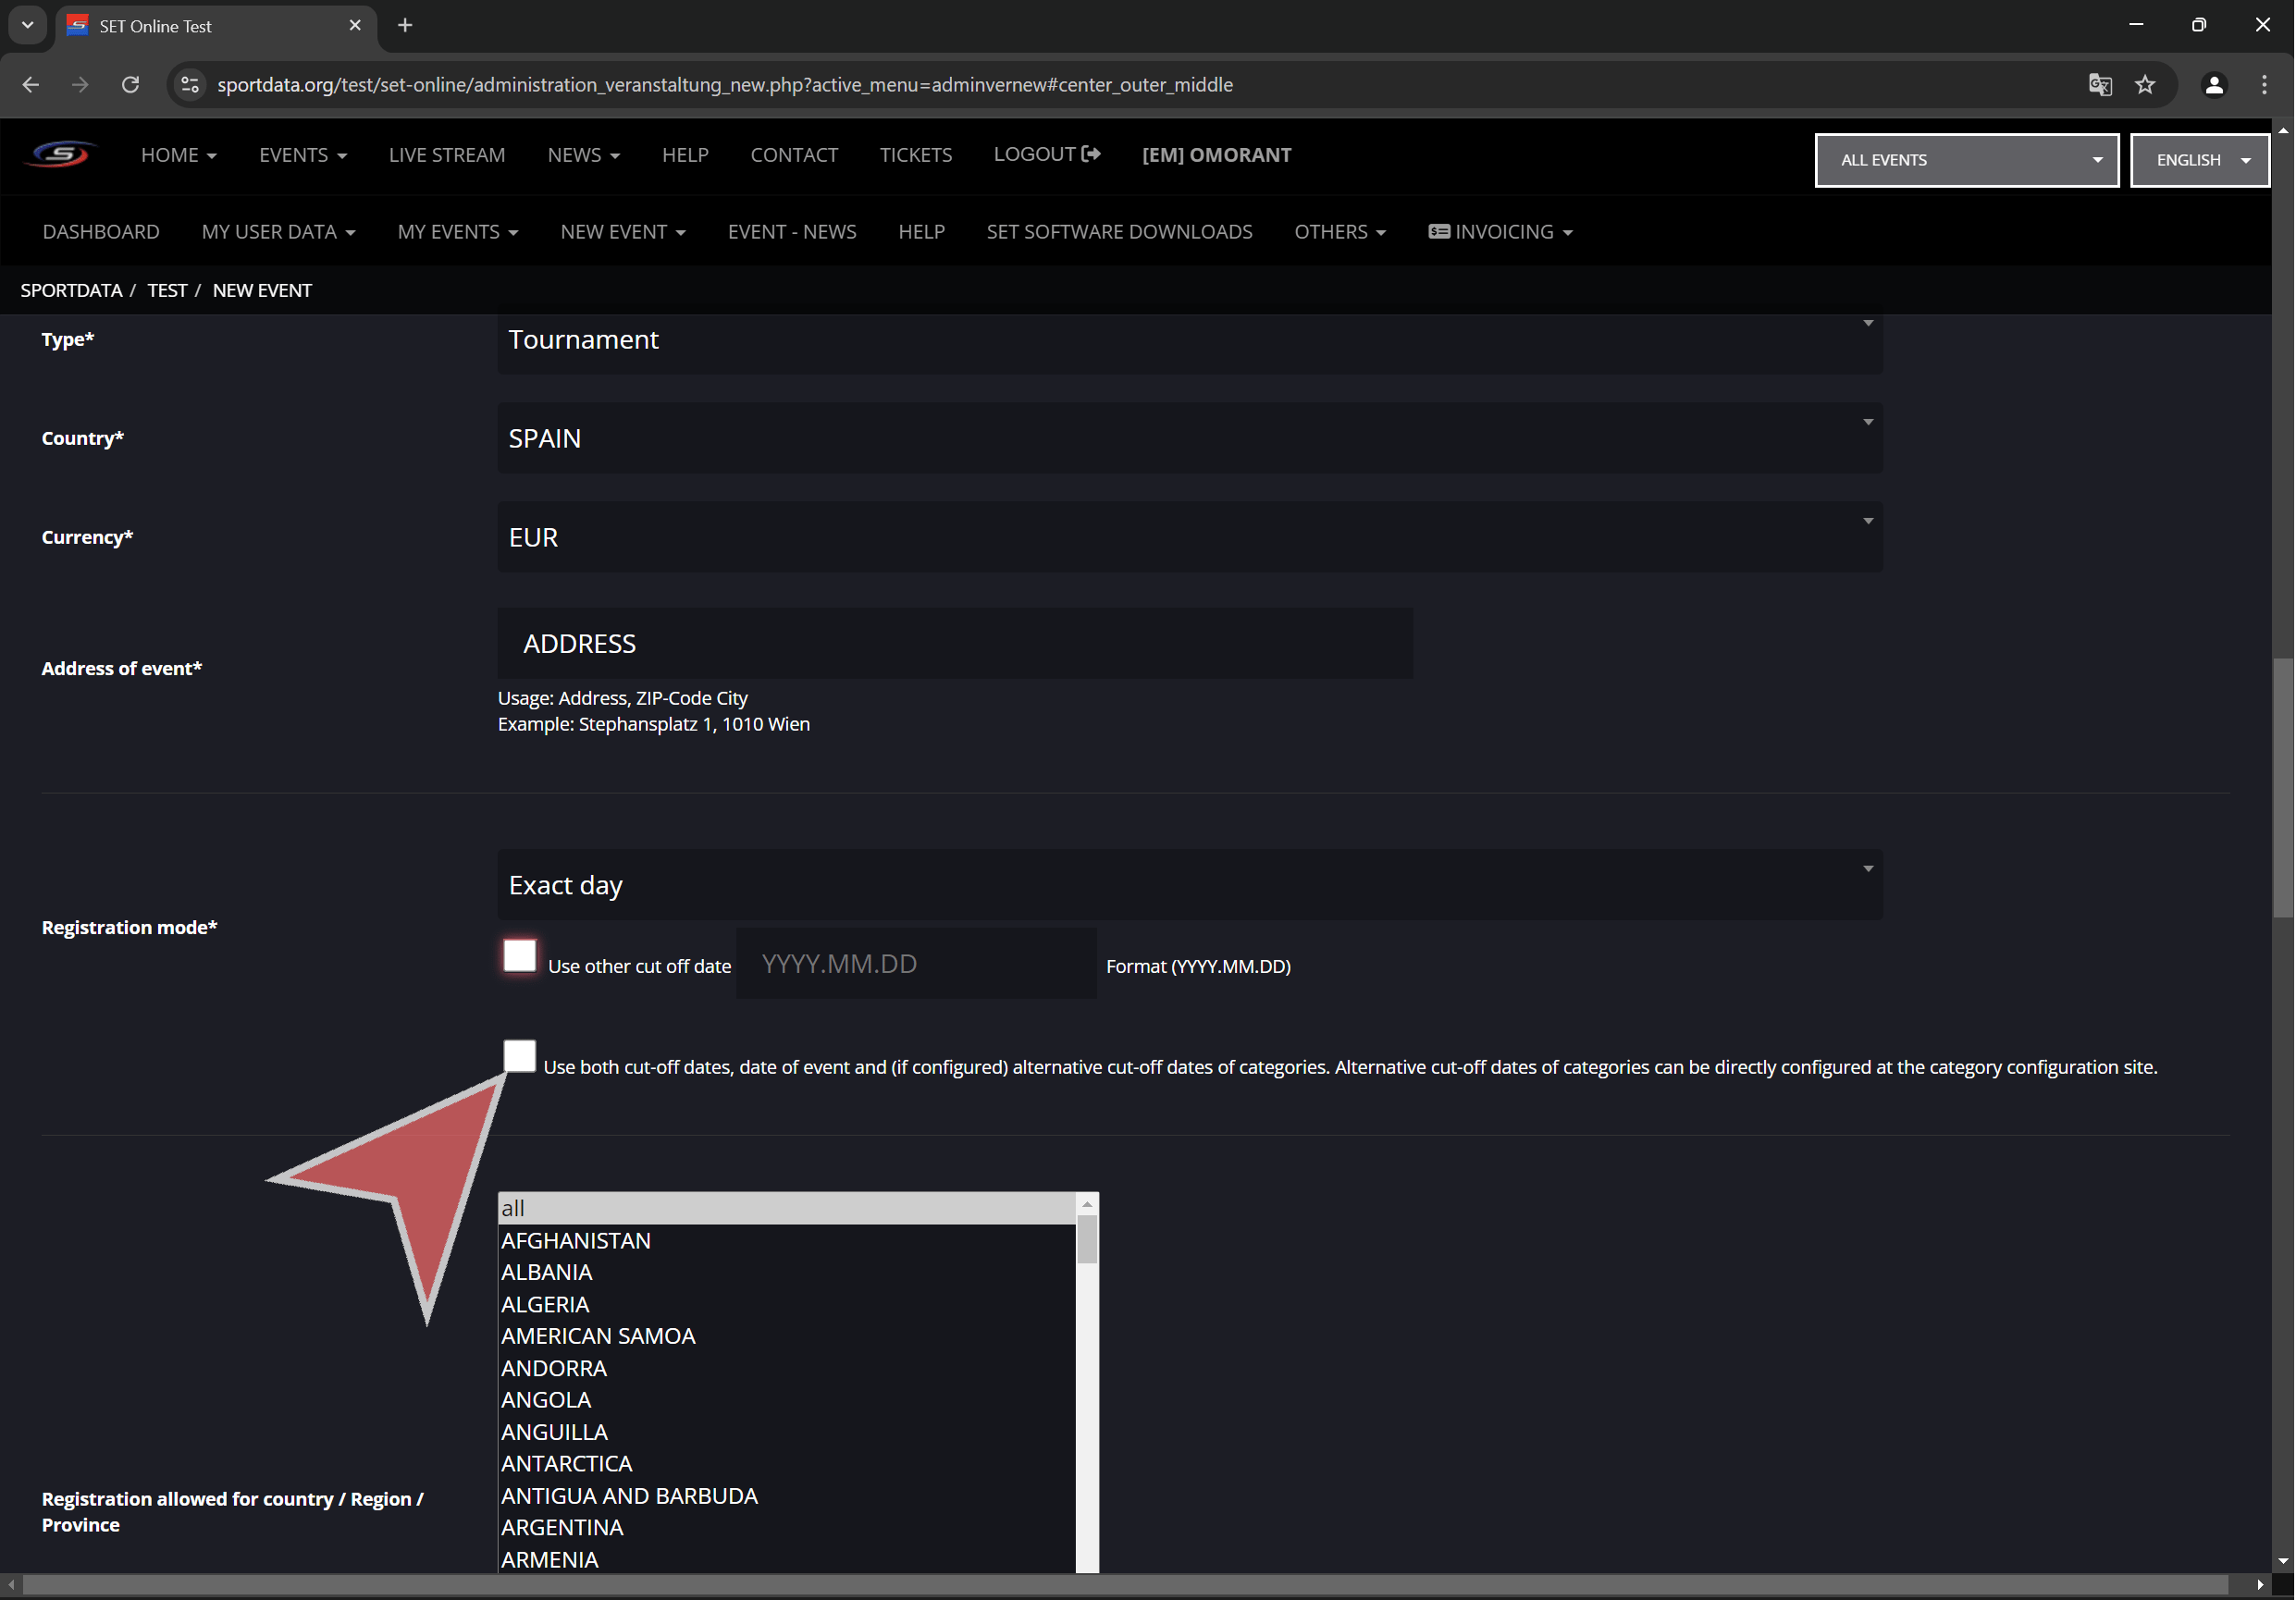Click the browser back arrow
The width and height of the screenshot is (2296, 1600).
coord(31,85)
